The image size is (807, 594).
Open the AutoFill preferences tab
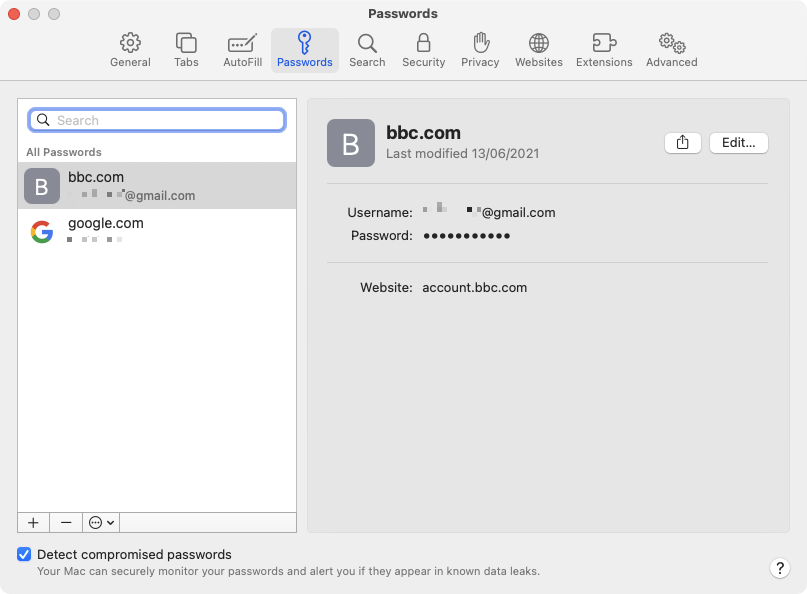click(x=242, y=50)
